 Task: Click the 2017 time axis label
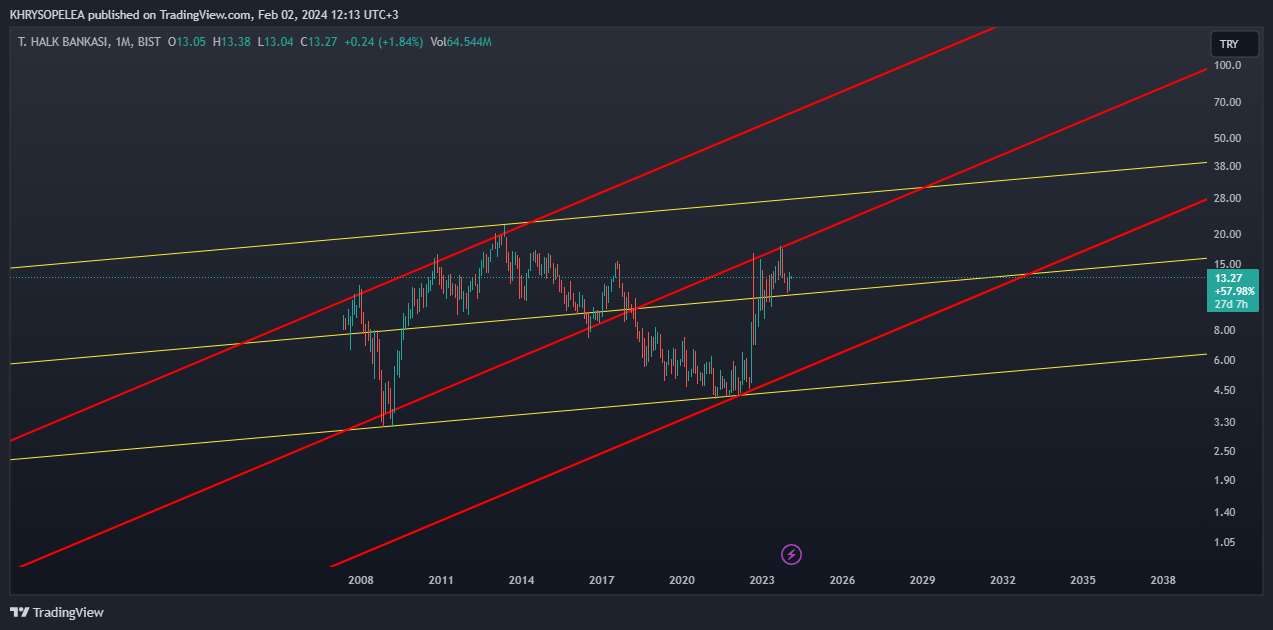coord(601,580)
